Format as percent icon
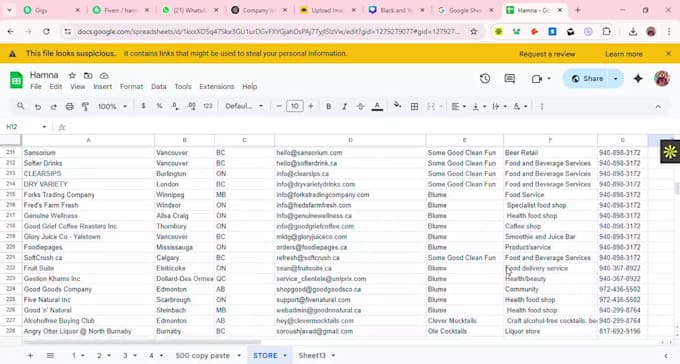This screenshot has width=680, height=364. click(x=159, y=106)
